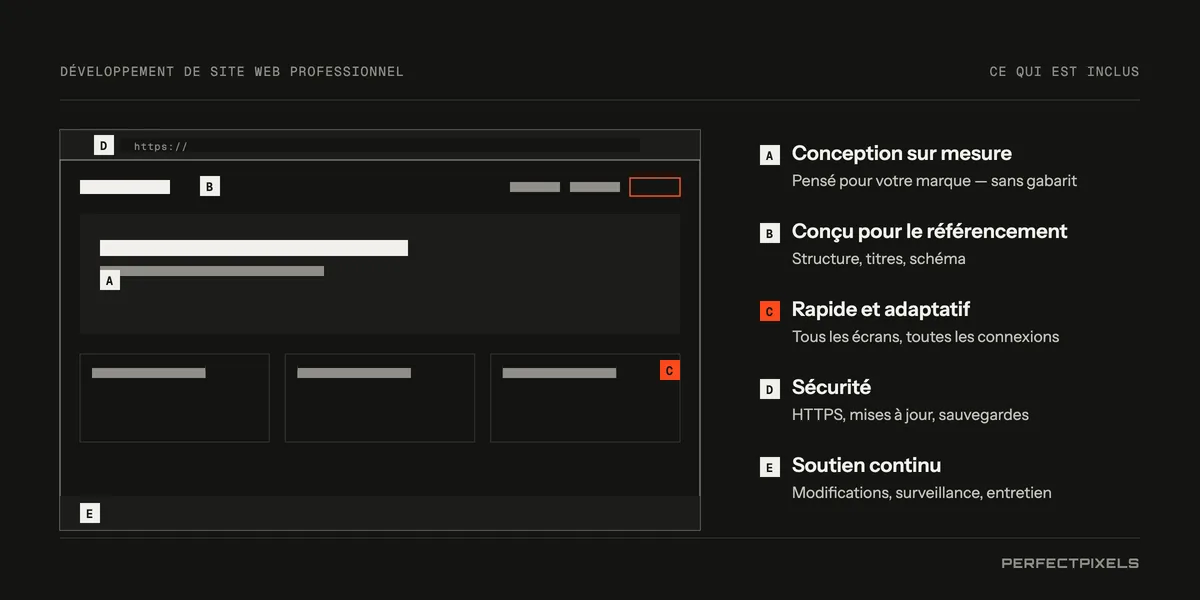
Task: Click the PERFECTPIXELS wordmark
Action: (x=1070, y=563)
